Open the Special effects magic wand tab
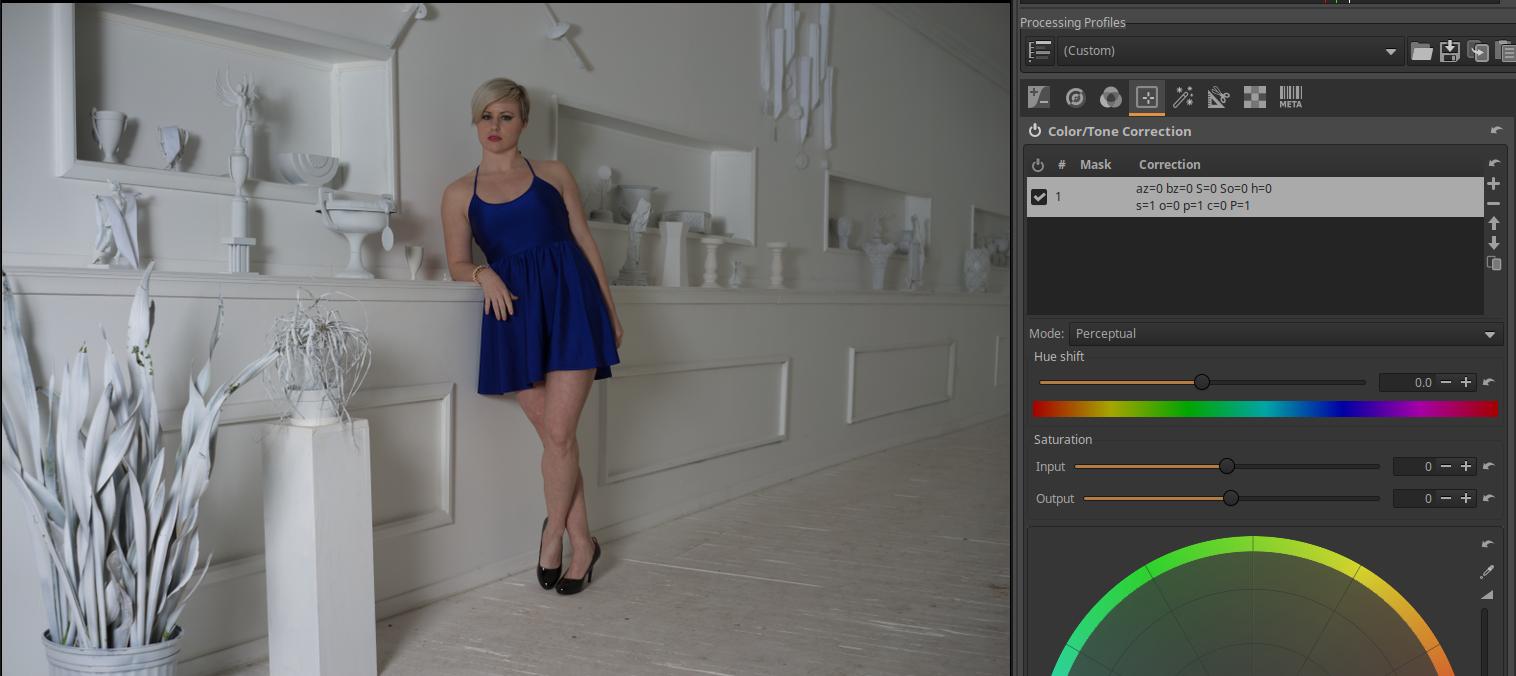The width and height of the screenshot is (1516, 676). [1183, 97]
